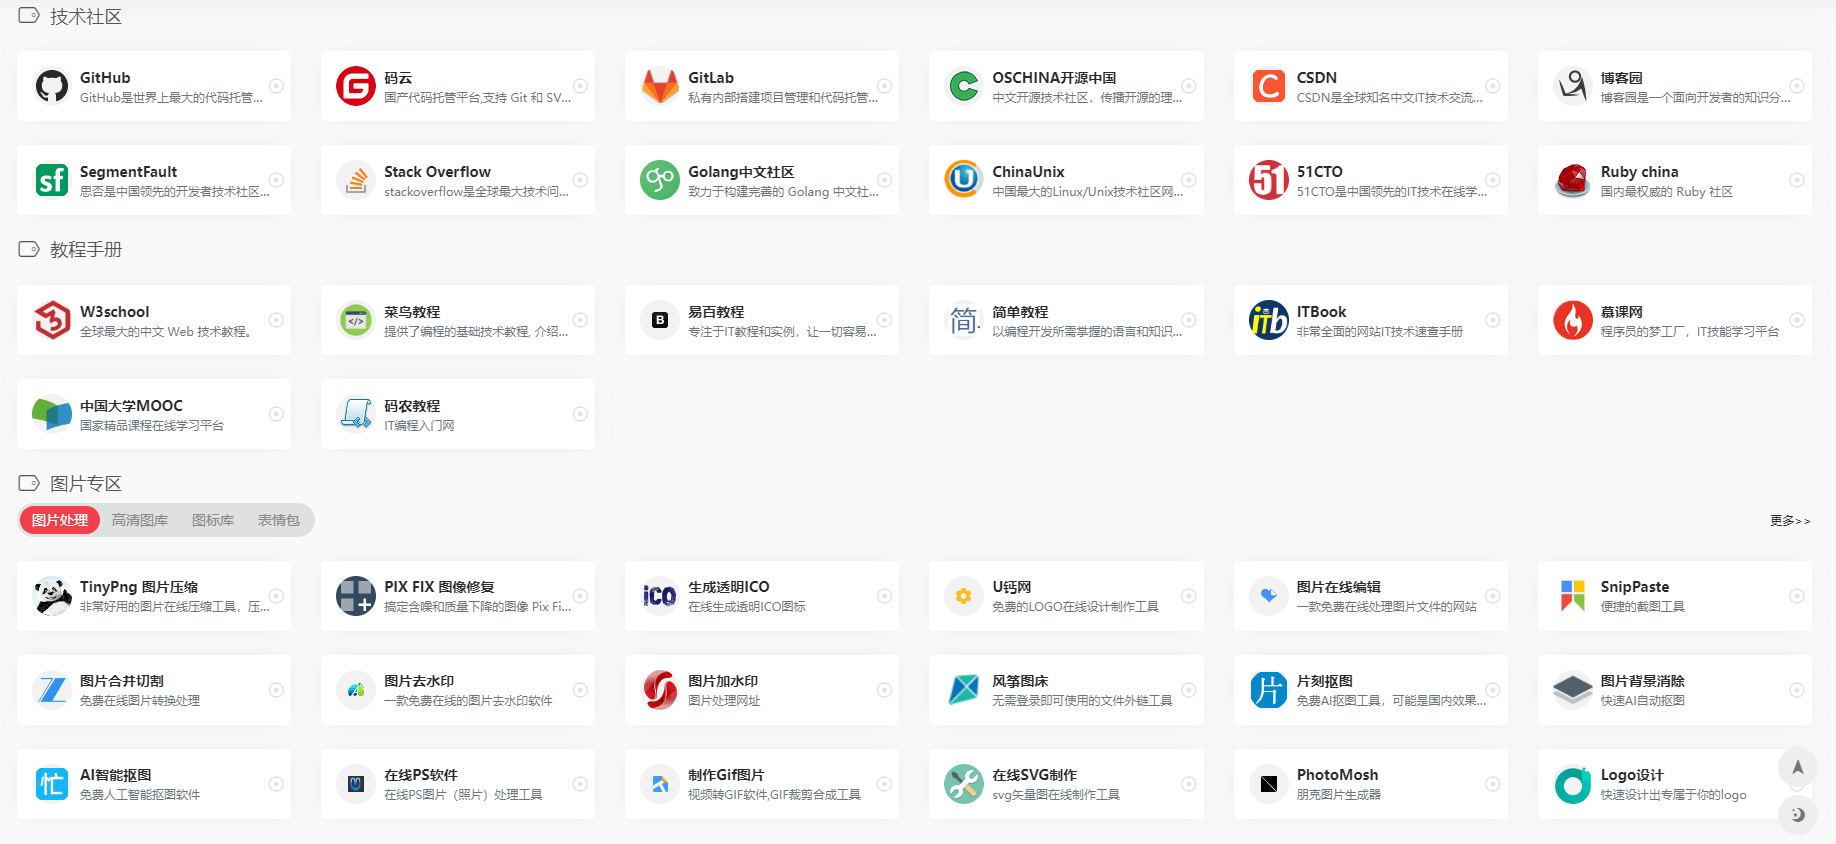Open the Logo设计 teal ring icon

(1573, 784)
